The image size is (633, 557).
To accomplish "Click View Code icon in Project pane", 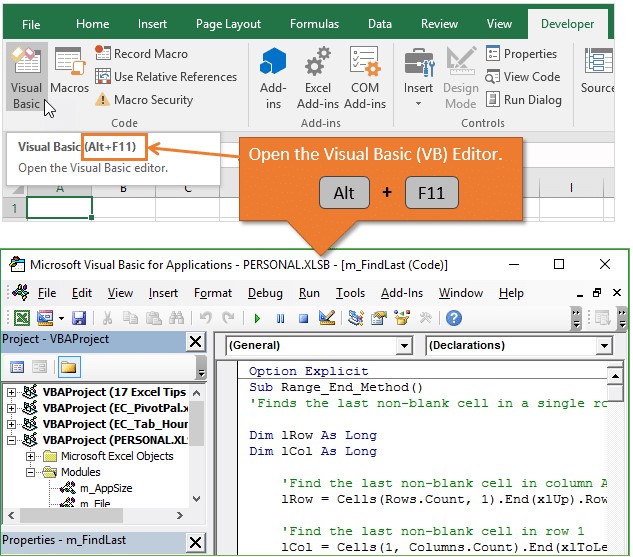I will [17, 367].
